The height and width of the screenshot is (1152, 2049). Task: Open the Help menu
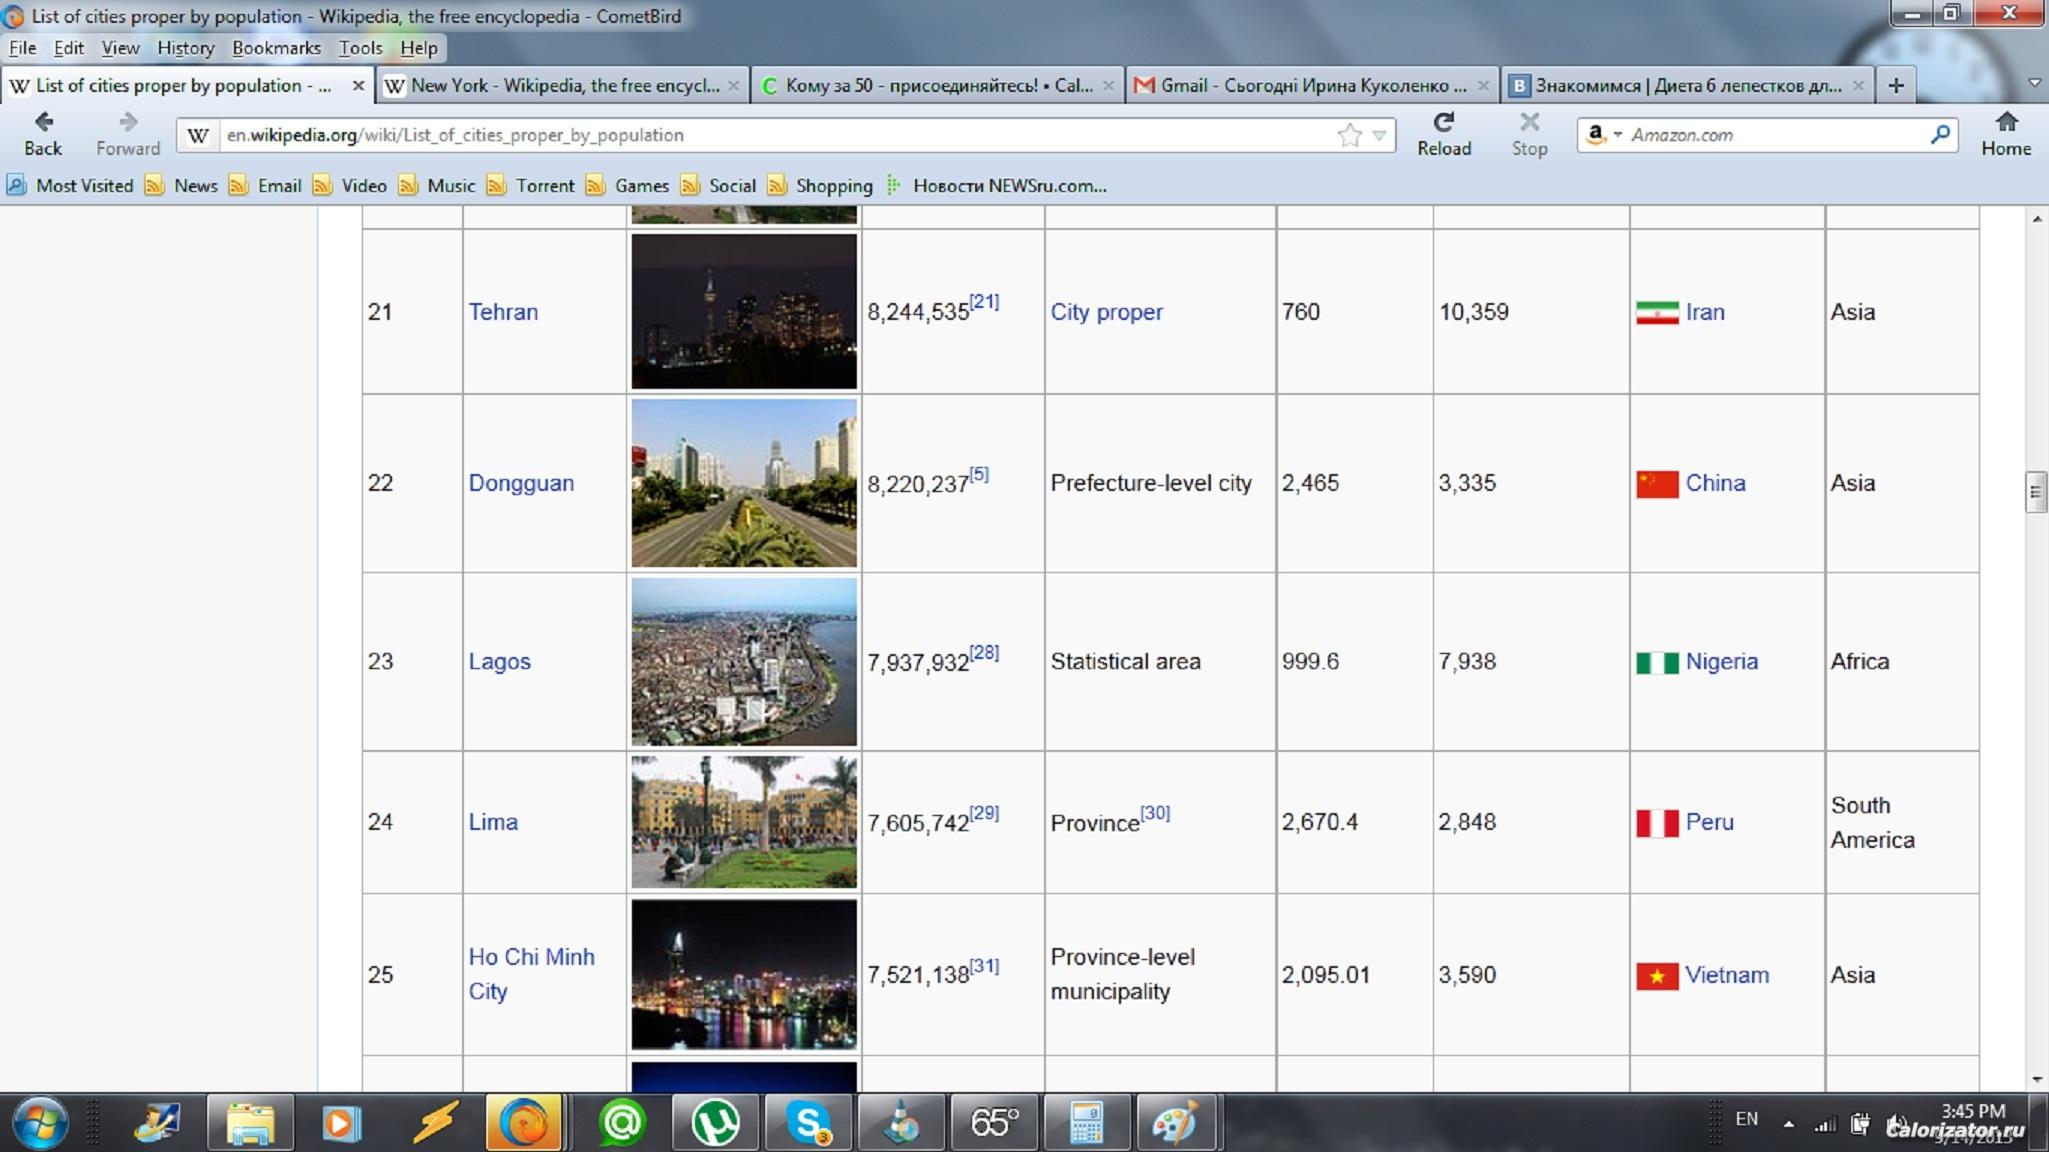(418, 47)
